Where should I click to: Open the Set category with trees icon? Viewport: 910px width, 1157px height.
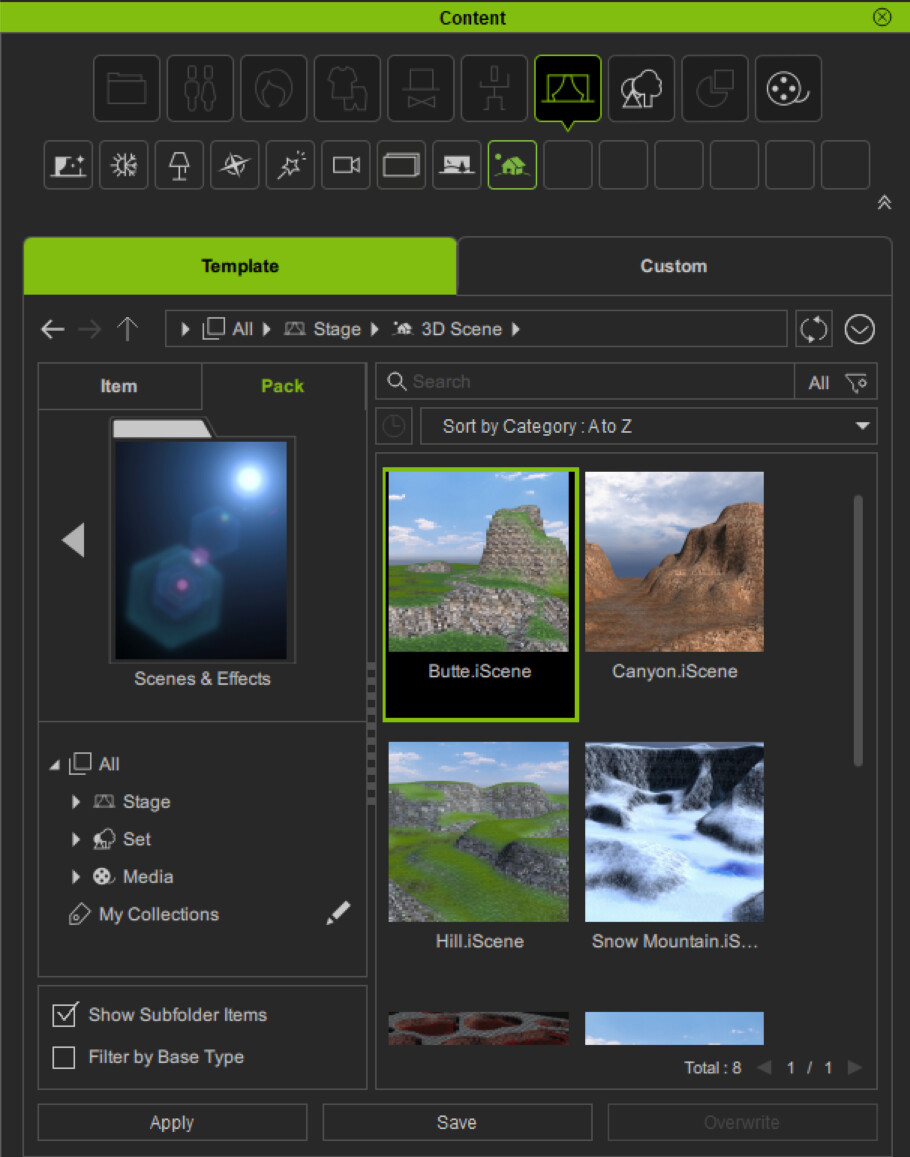coord(641,89)
